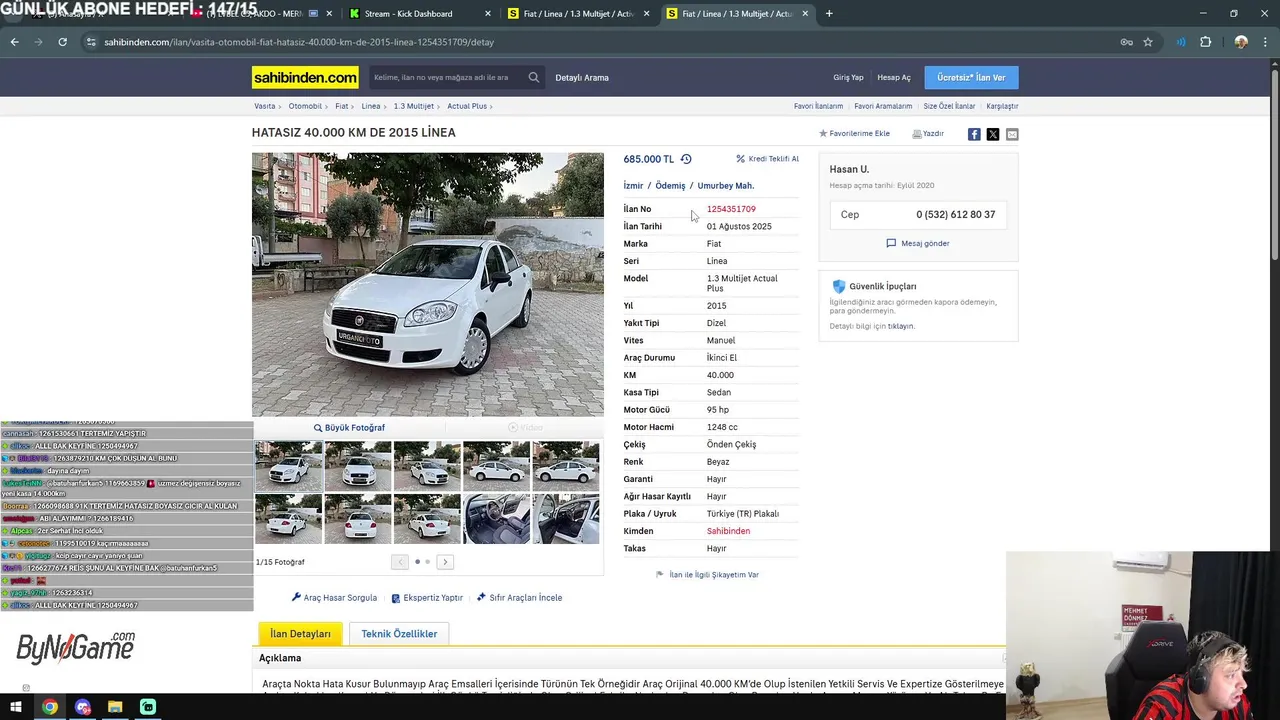Click the password key icon in the address bar

[x=1126, y=42]
